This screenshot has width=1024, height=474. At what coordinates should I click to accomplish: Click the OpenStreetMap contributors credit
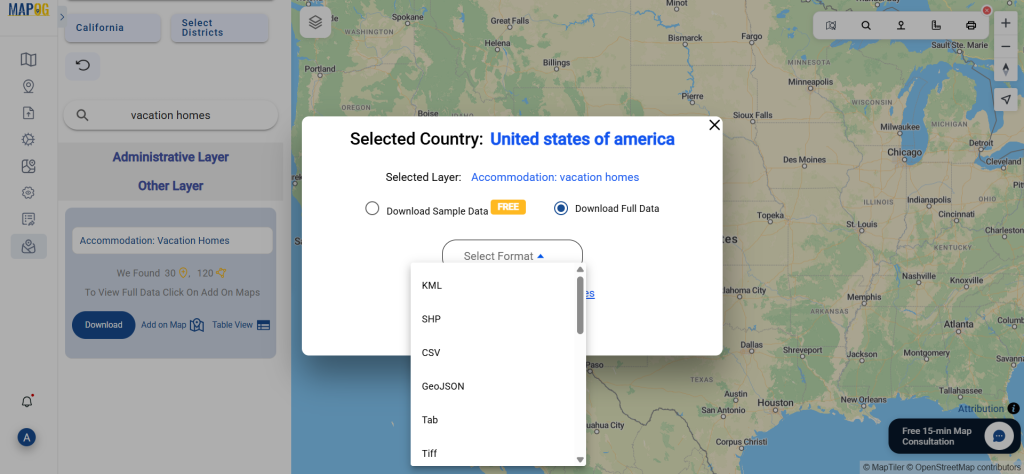click(965, 467)
